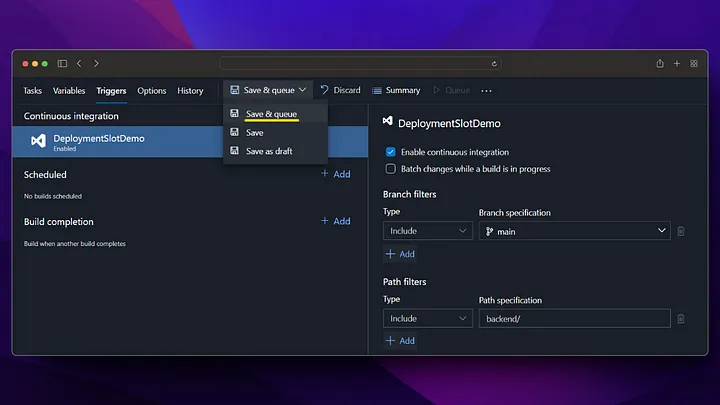This screenshot has height=405, width=720.
Task: Open the Summary view
Action: pos(396,90)
